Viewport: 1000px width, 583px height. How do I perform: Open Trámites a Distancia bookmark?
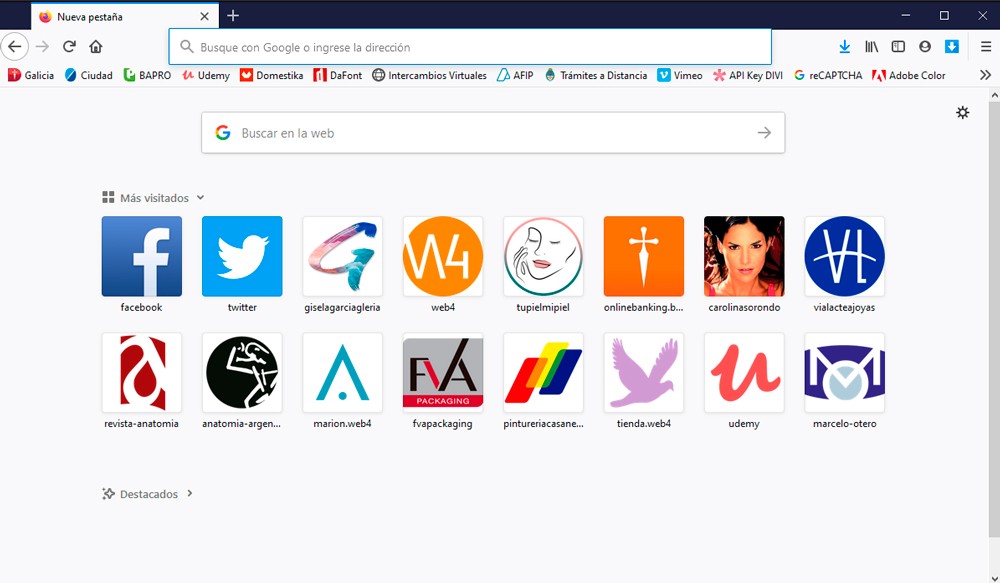[596, 75]
